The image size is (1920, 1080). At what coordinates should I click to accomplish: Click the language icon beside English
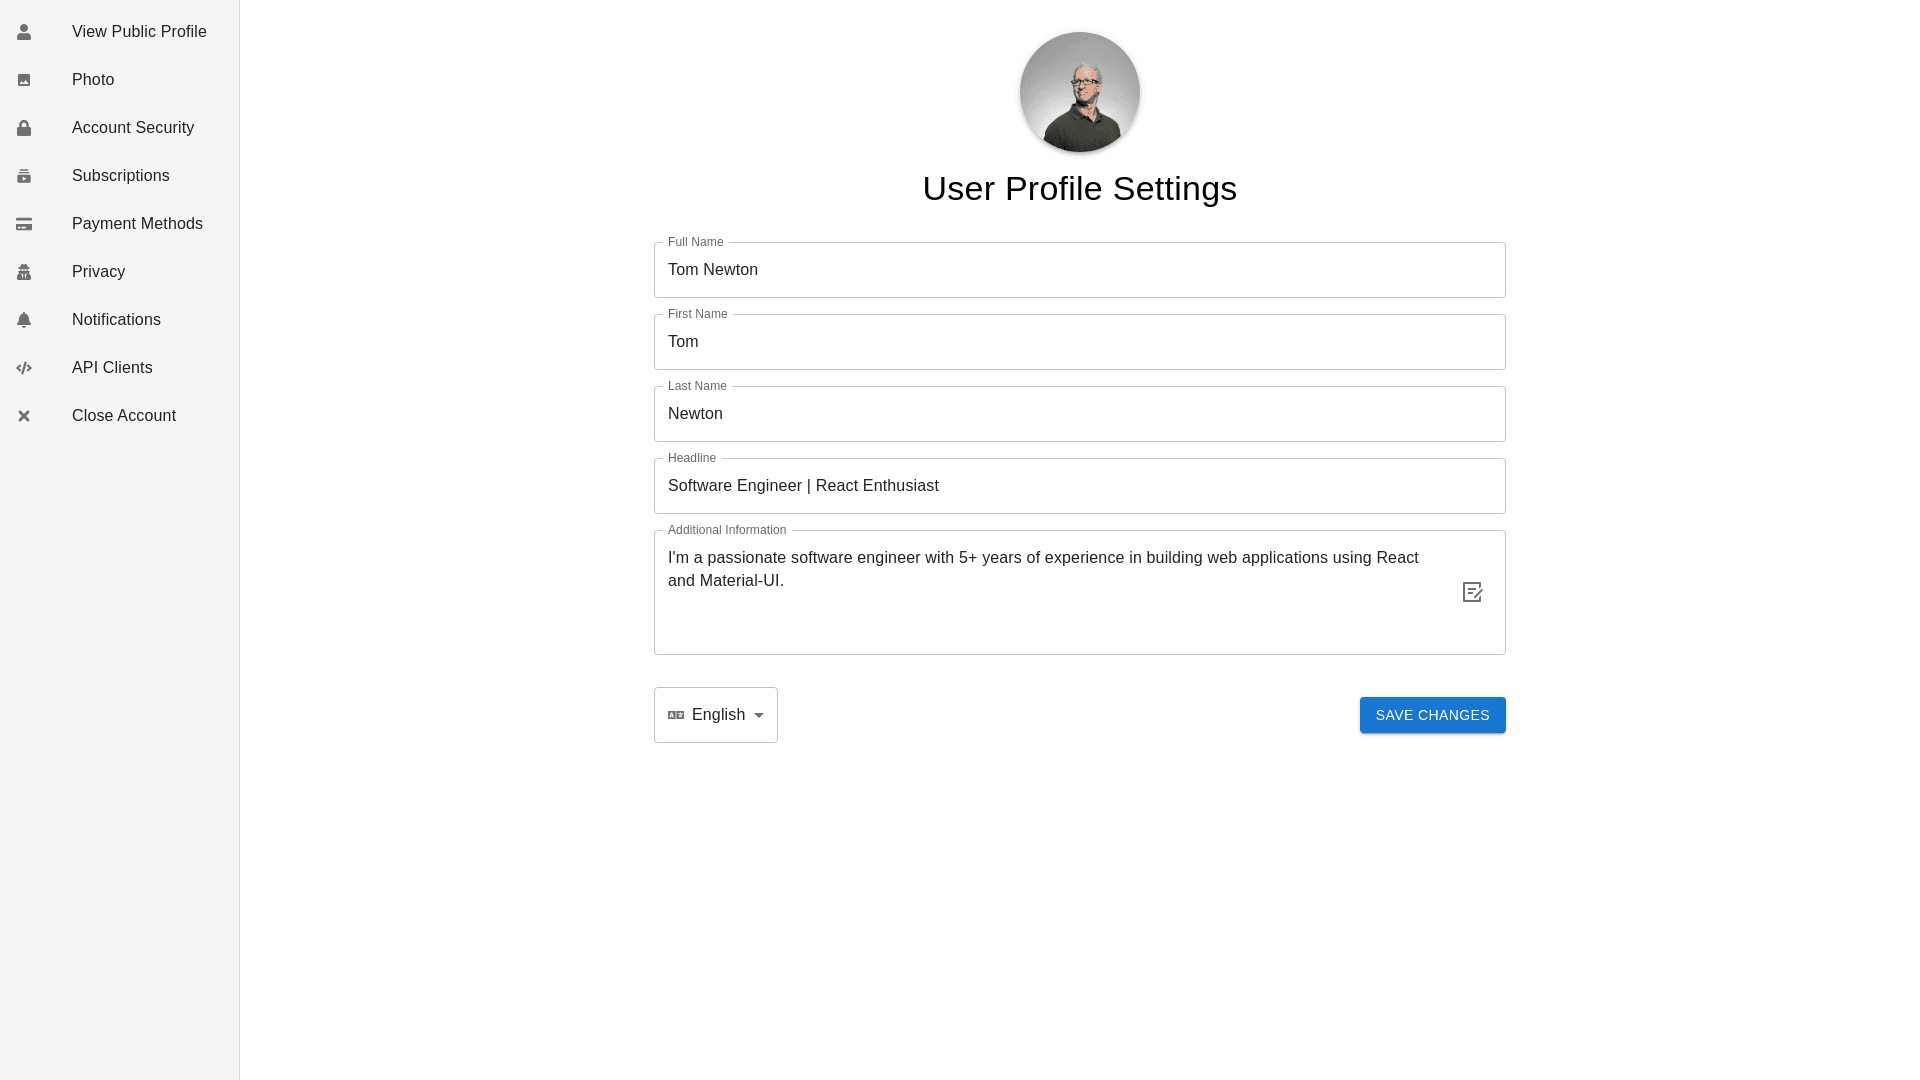click(676, 715)
